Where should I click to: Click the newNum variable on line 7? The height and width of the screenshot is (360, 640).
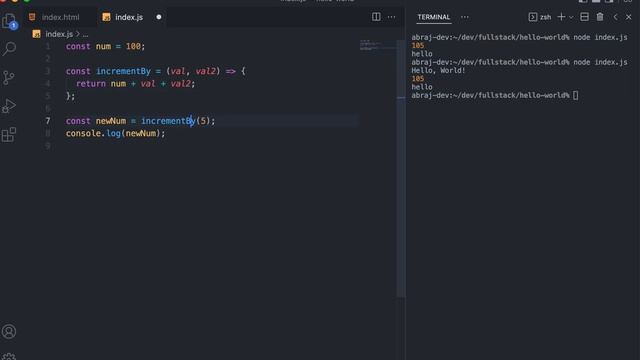[111, 121]
